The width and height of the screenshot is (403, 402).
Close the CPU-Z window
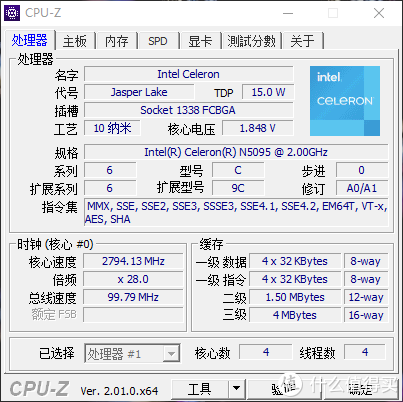pos(379,13)
